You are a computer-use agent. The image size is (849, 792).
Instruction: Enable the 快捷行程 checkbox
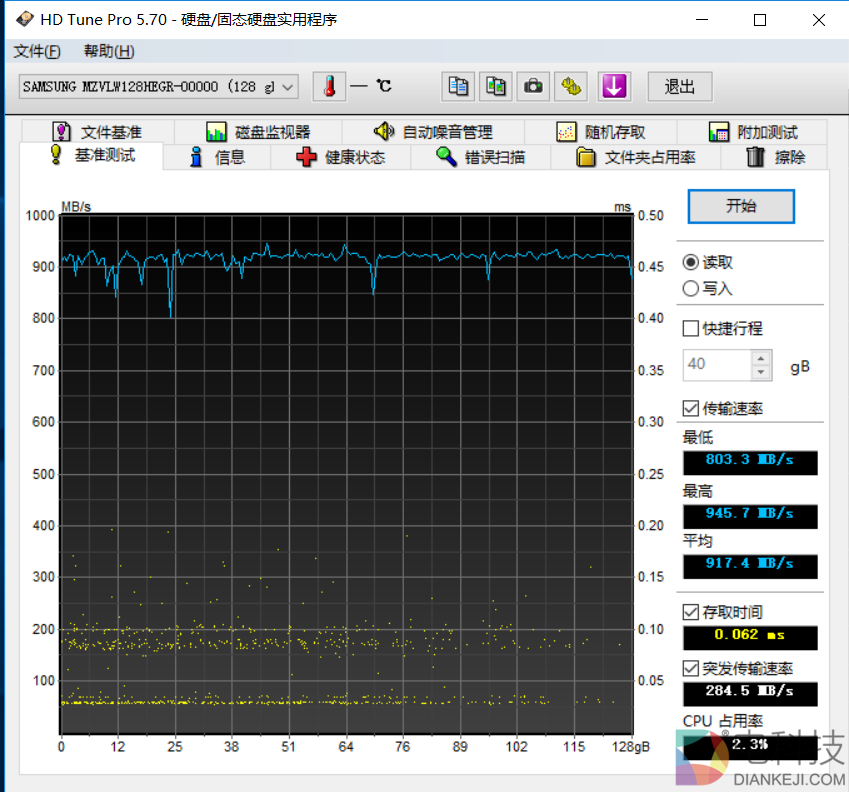[691, 328]
